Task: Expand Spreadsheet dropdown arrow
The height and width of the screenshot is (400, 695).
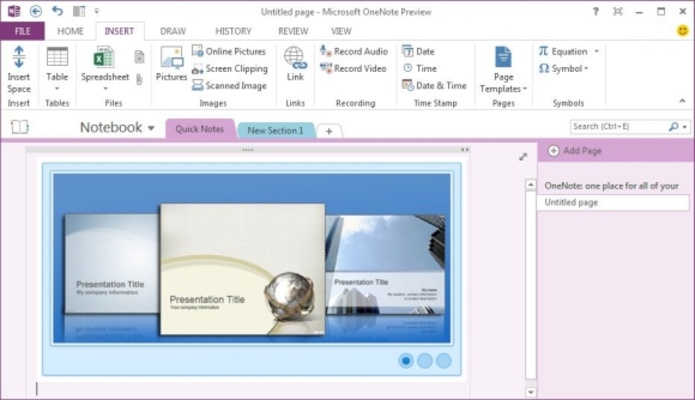Action: [x=105, y=89]
